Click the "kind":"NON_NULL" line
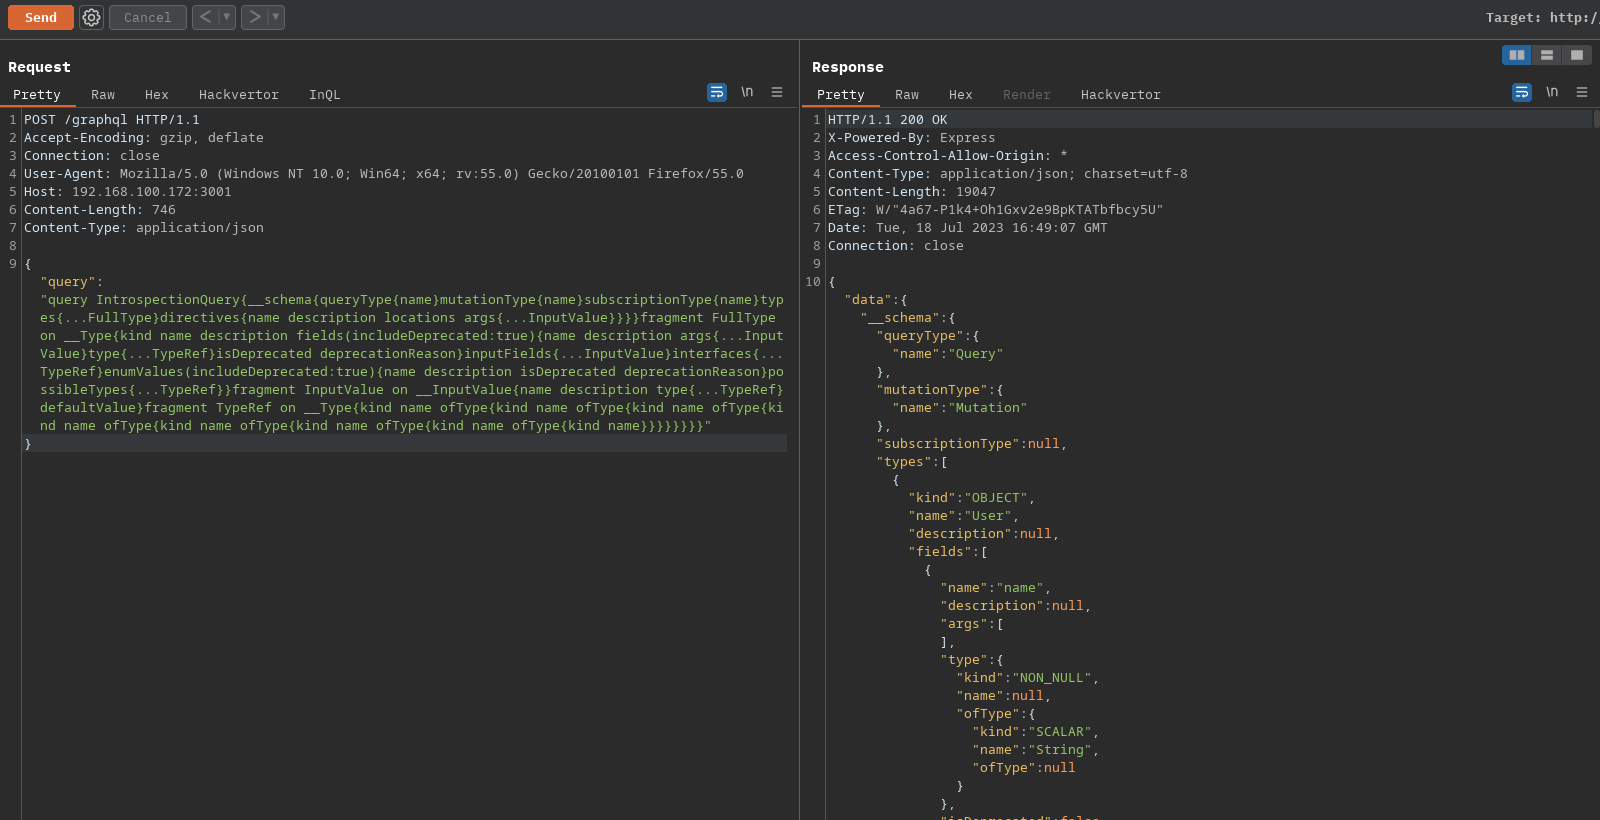Viewport: 1600px width, 820px height. 1028,678
